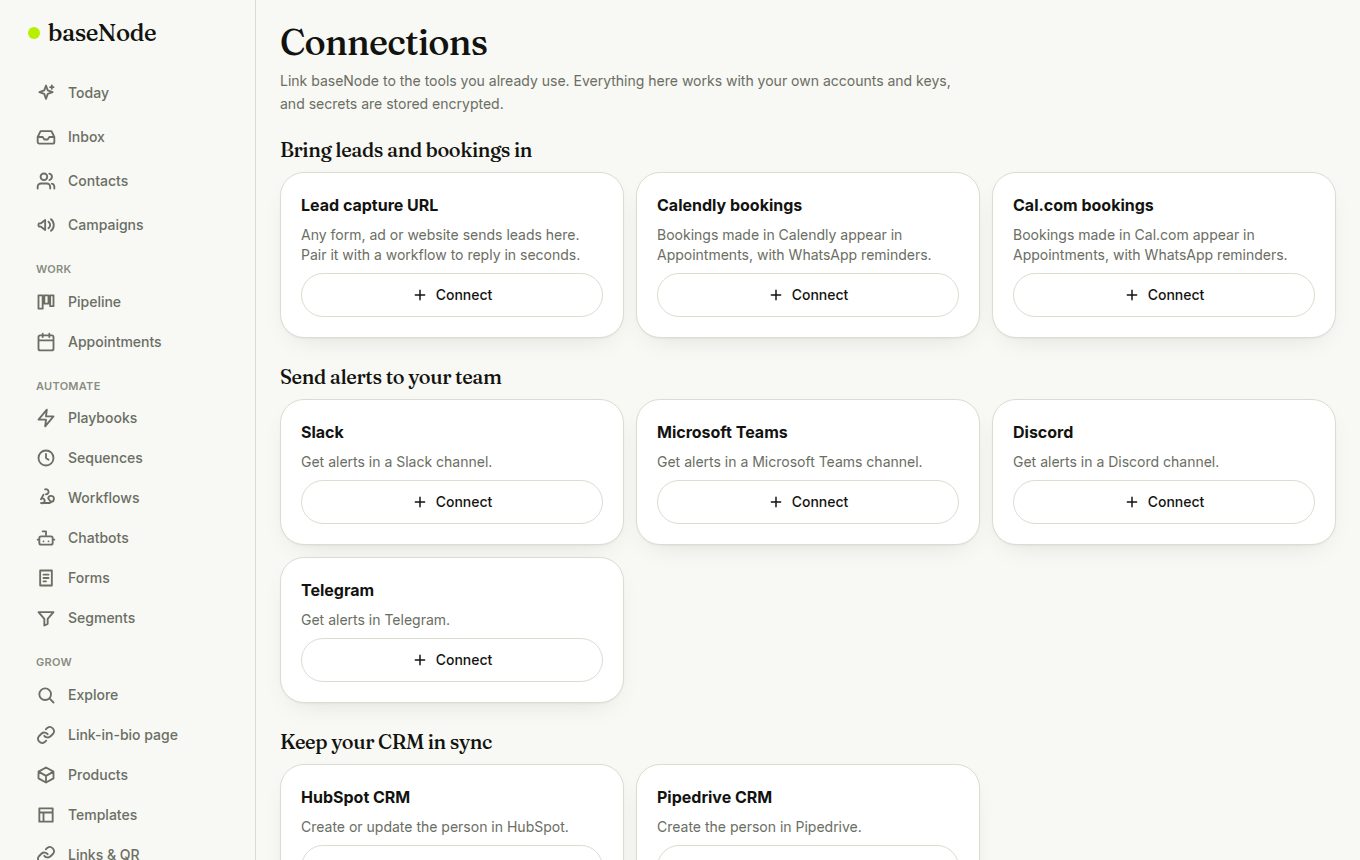
Task: Click the Workflows icon in sidebar
Action: (x=46, y=498)
